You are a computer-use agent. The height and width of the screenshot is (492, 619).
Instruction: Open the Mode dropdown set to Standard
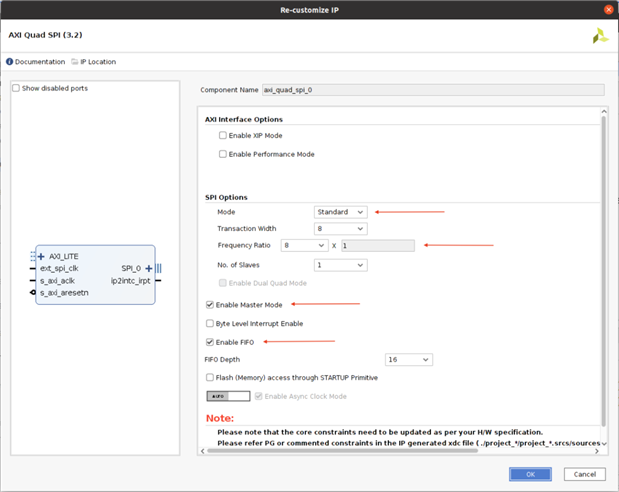point(340,212)
